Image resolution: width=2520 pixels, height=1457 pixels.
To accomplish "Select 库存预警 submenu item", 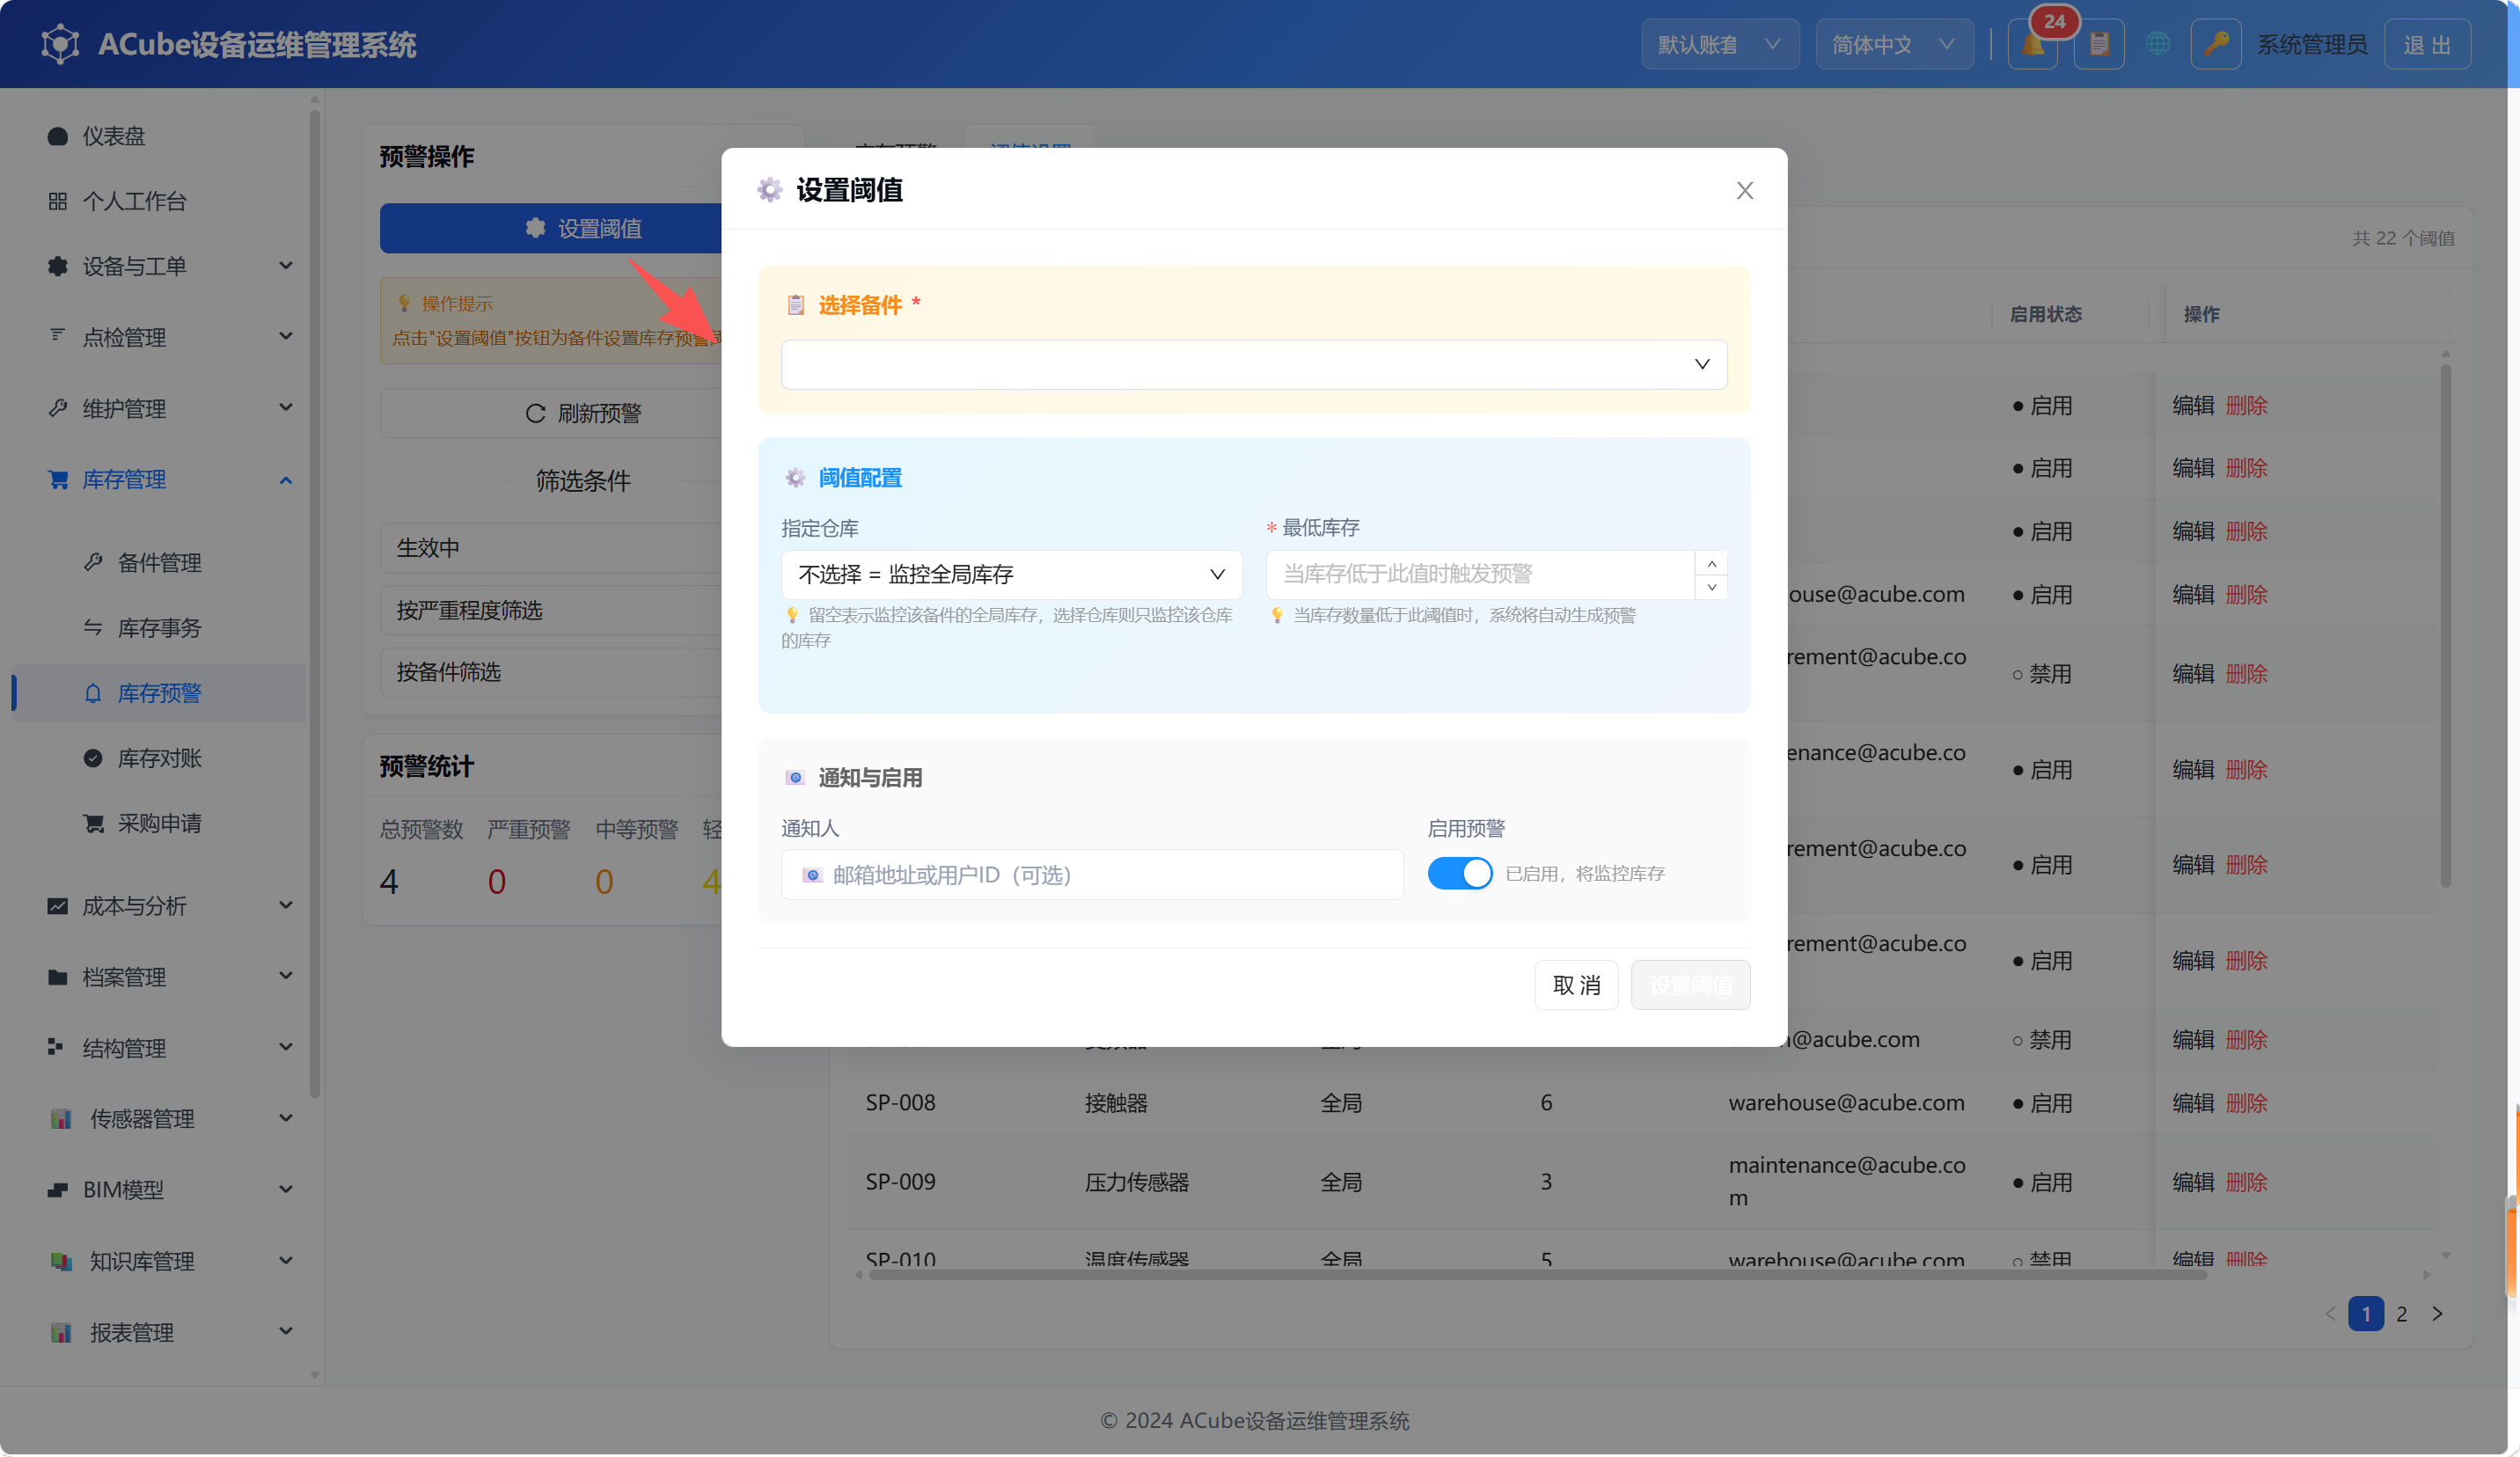I will point(160,693).
